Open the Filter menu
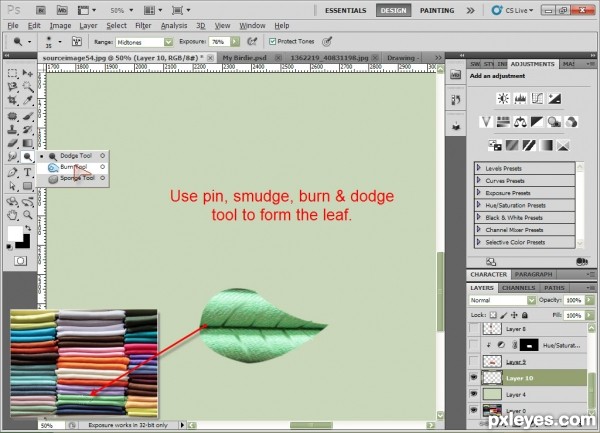600x433 pixels. (x=143, y=26)
